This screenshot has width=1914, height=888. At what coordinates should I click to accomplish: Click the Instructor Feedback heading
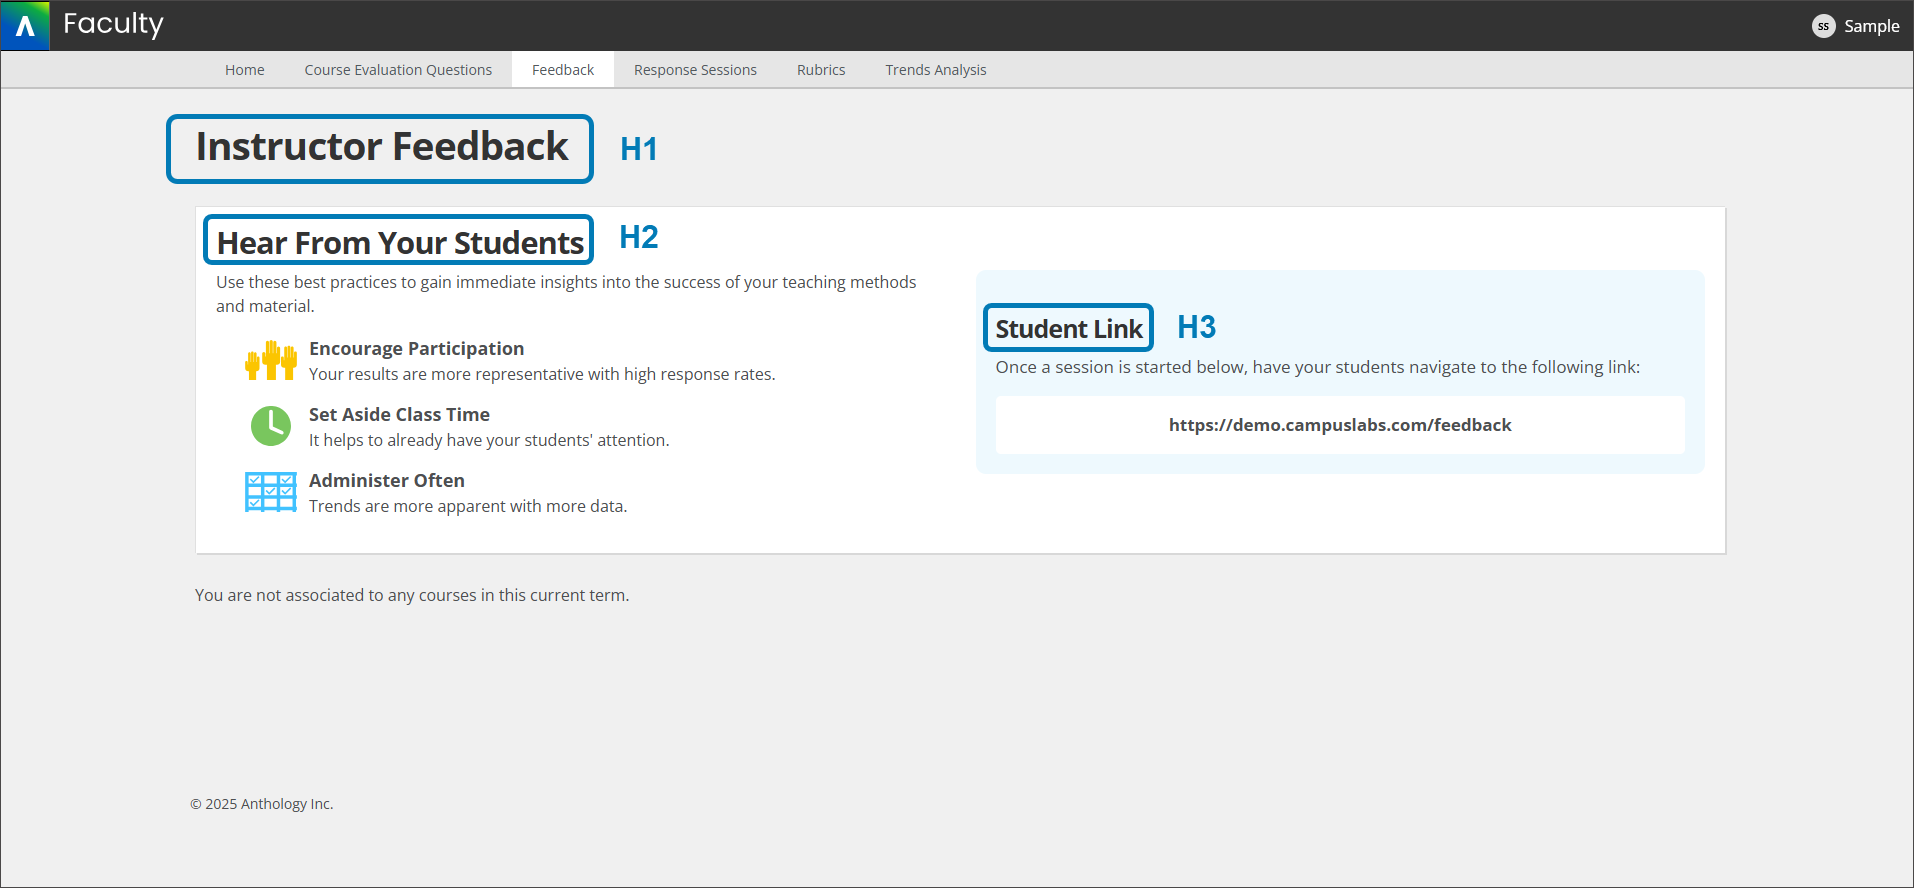pyautogui.click(x=382, y=147)
